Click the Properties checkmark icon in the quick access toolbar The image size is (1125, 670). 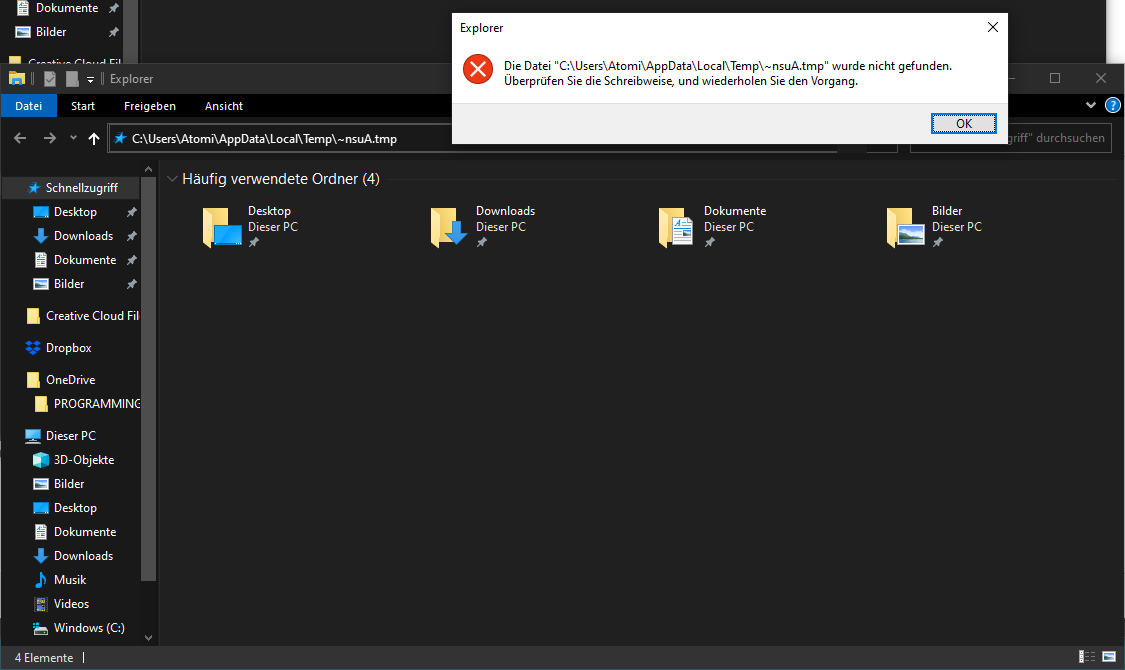click(x=50, y=79)
